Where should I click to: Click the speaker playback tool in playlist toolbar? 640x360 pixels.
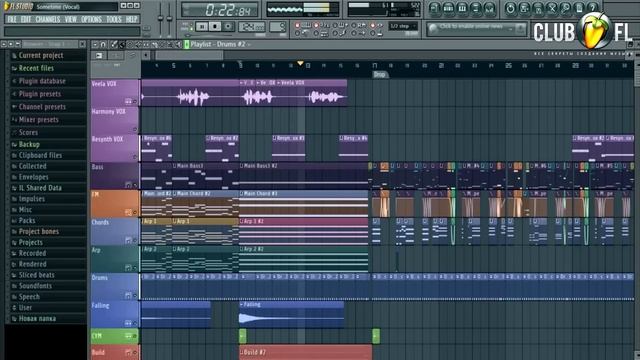(178, 44)
